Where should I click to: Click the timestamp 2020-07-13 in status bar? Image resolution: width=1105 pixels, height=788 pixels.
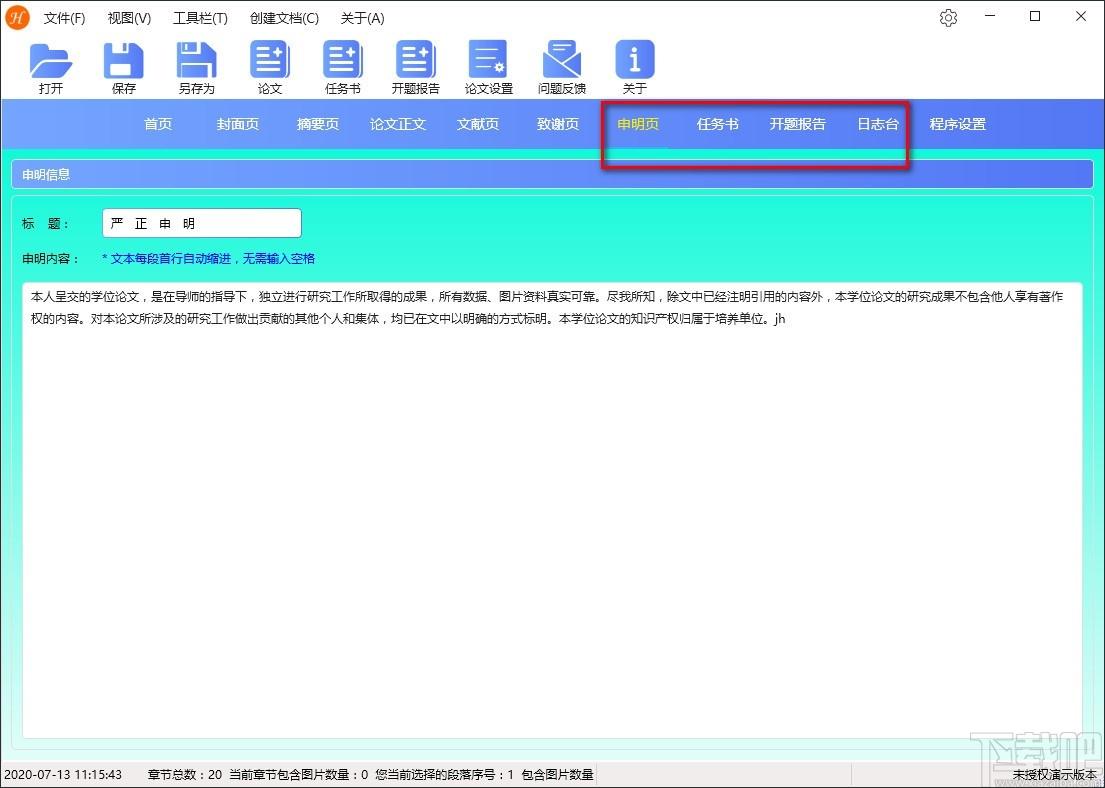coord(63,775)
